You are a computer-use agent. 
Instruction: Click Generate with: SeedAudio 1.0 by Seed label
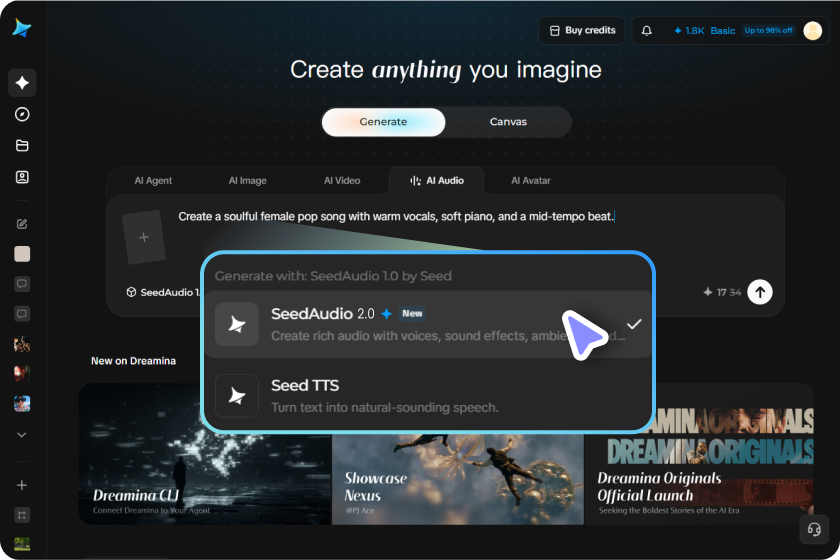click(333, 276)
